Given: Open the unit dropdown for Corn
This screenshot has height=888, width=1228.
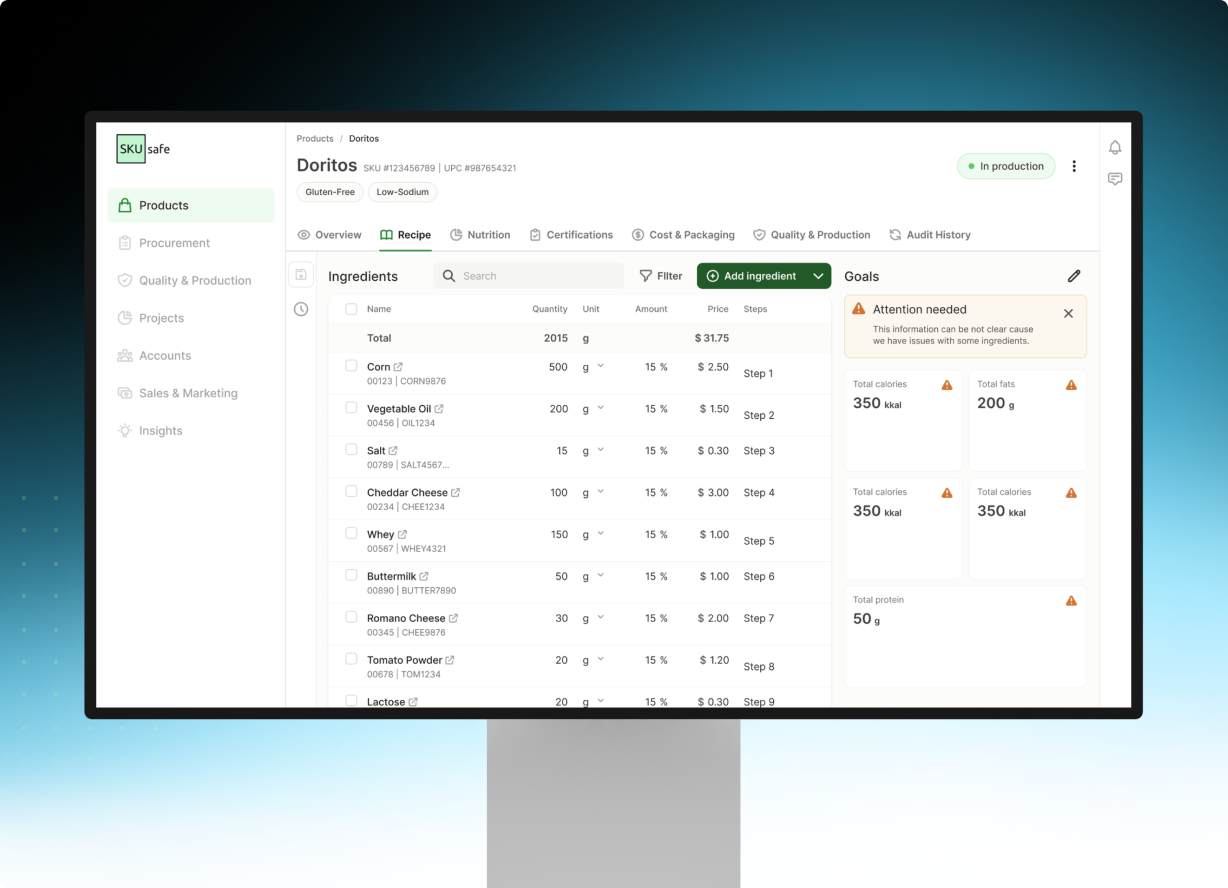Looking at the screenshot, I should coord(601,366).
